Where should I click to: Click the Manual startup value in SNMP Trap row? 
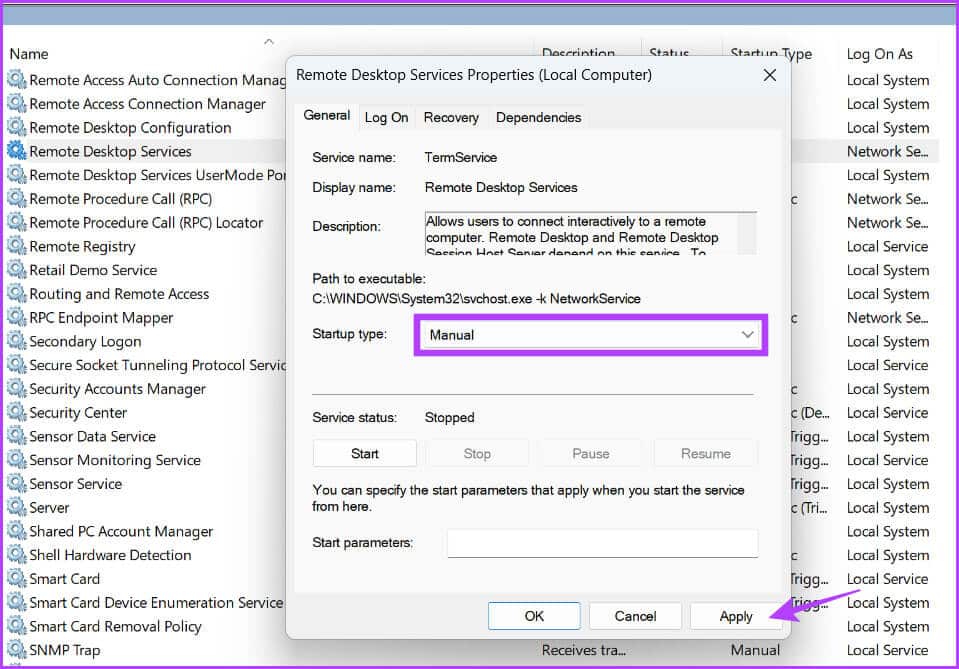coord(755,650)
